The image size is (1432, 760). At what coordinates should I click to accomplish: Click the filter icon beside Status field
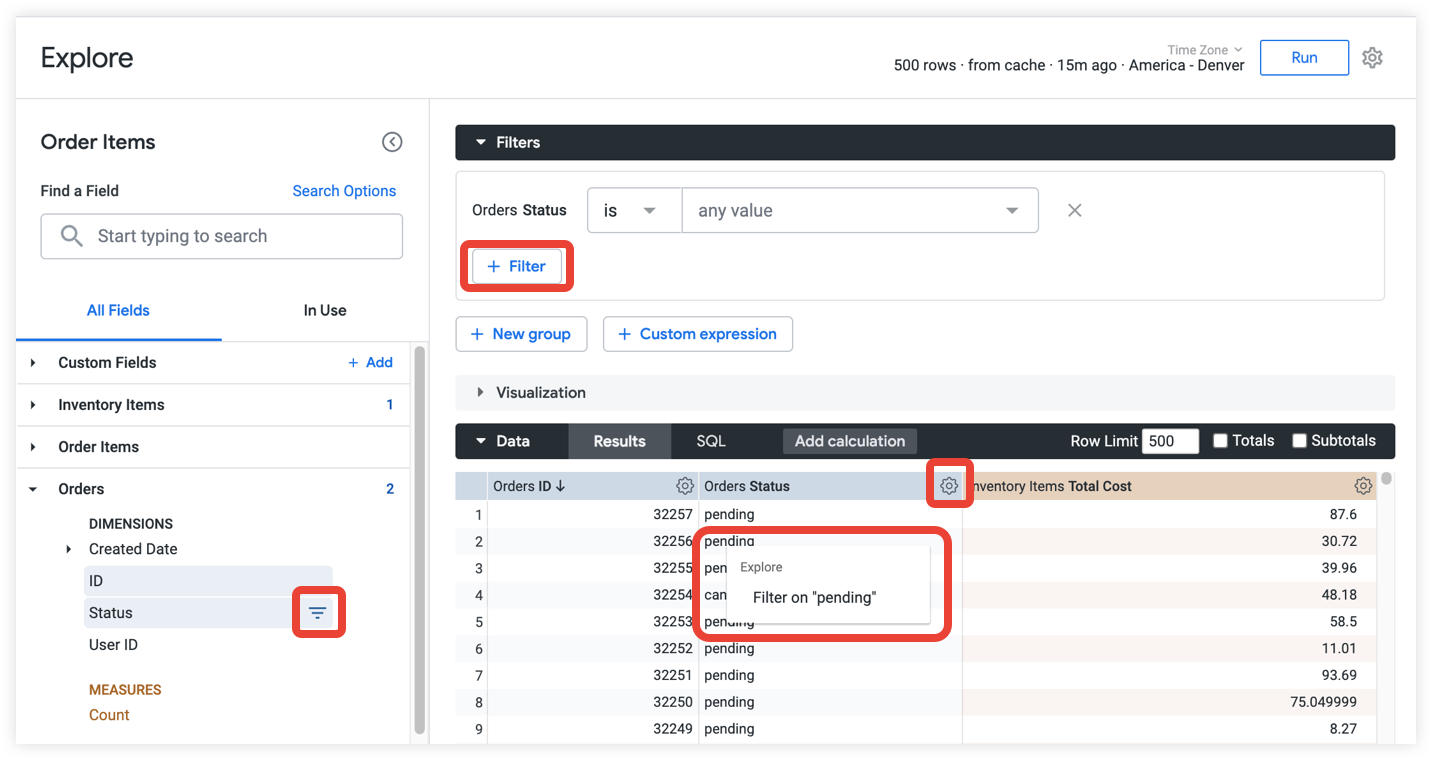[318, 613]
